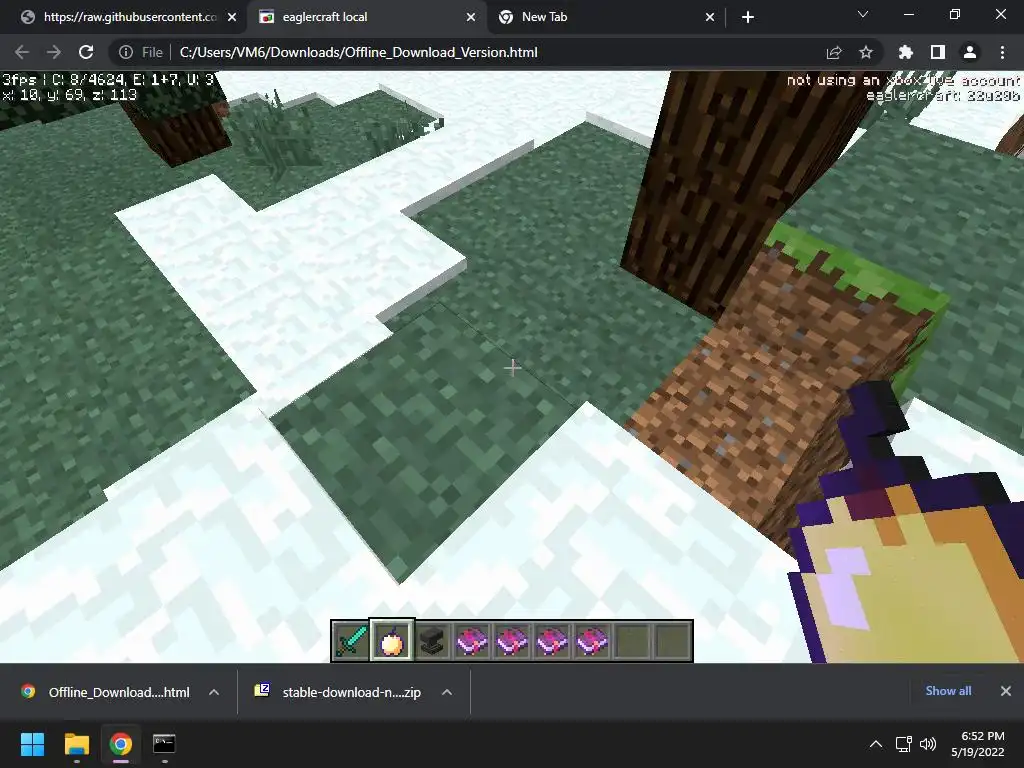Open a new browser tab
1024x768 pixels.
pyautogui.click(x=748, y=17)
